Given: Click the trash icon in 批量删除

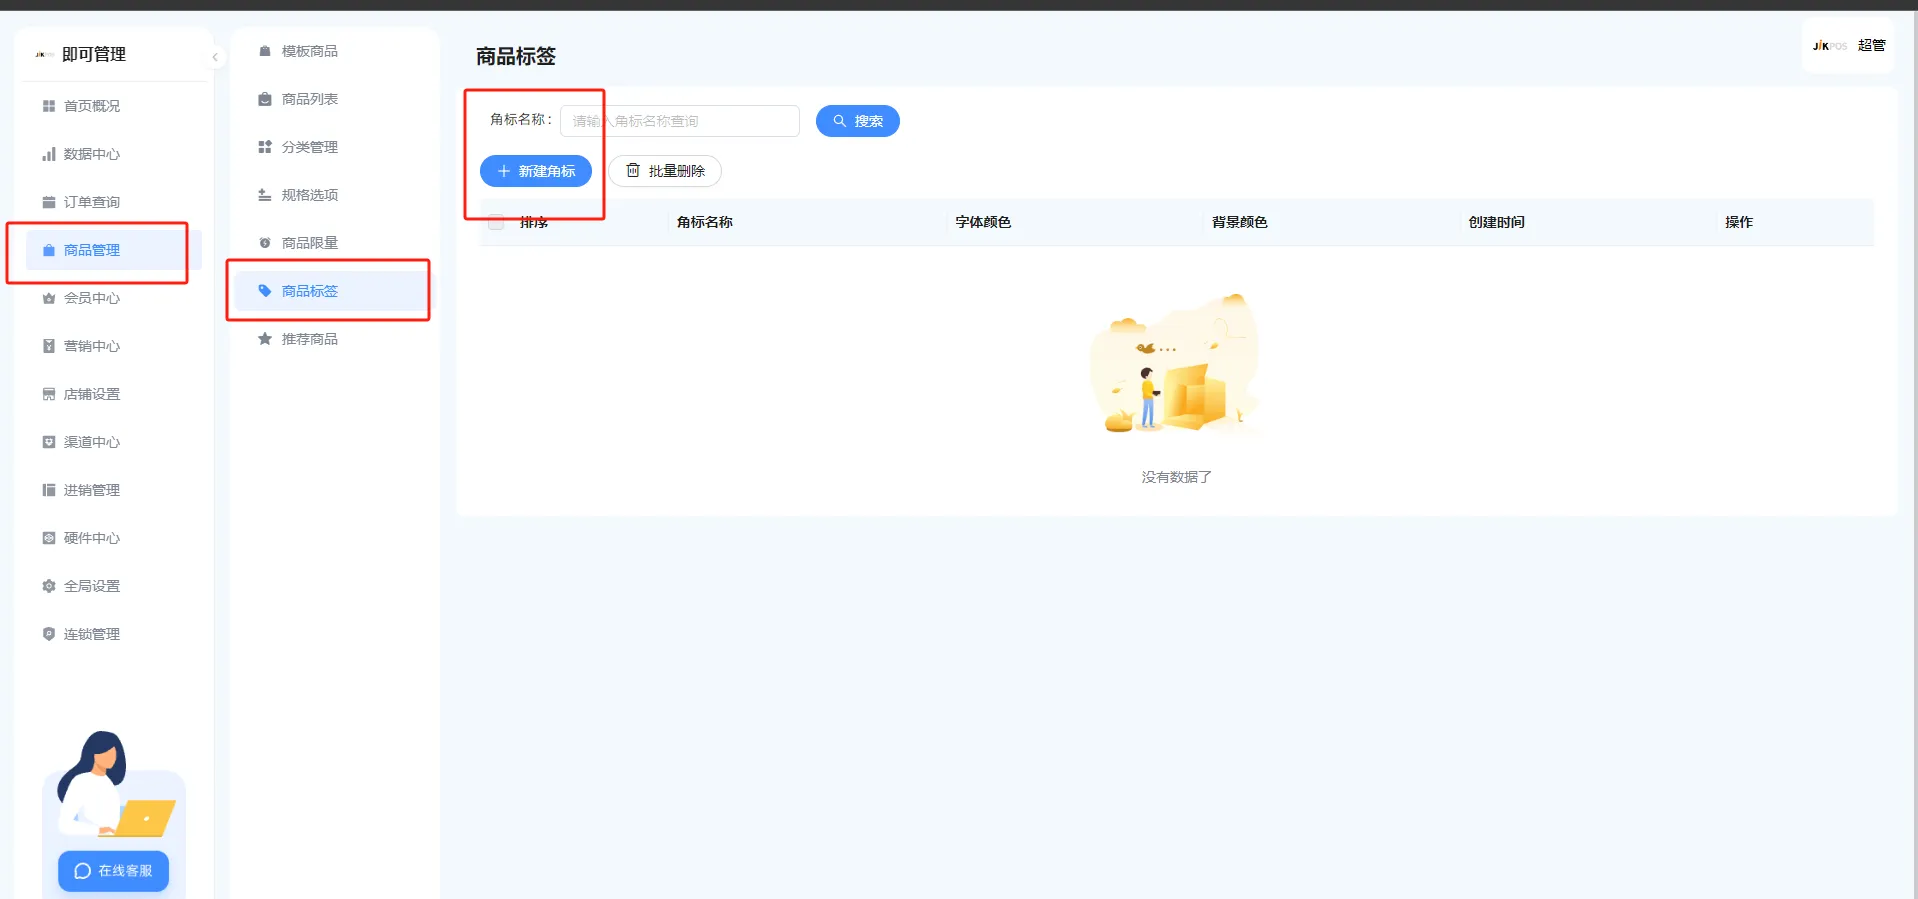Looking at the screenshot, I should pos(633,171).
